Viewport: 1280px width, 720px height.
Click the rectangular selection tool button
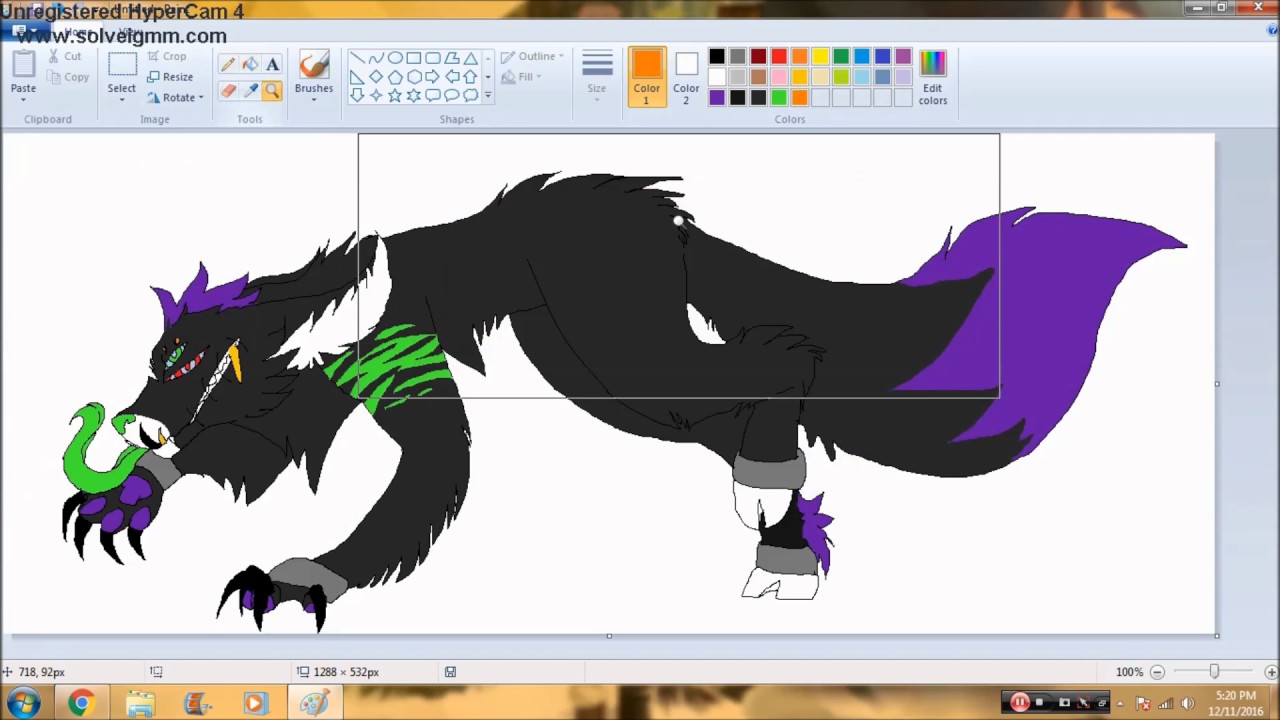[x=122, y=65]
